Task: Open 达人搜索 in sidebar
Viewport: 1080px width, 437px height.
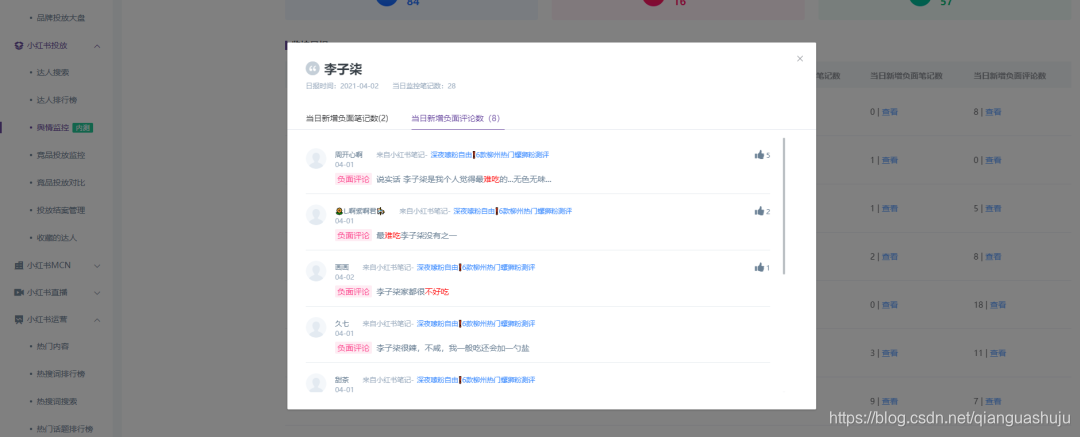Action: point(53,72)
